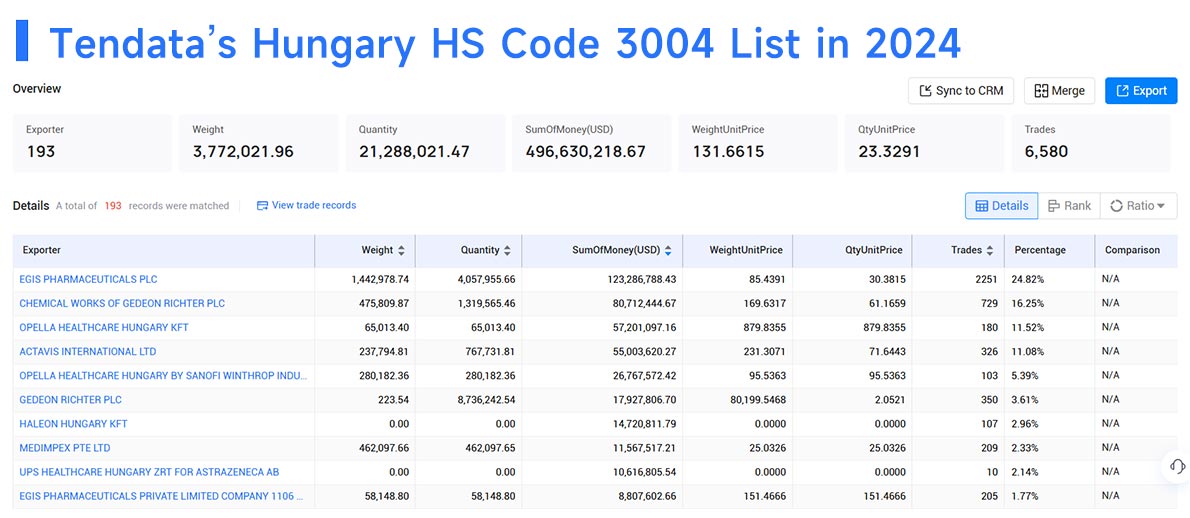
Task: Open UPS HEALTHCARE HUNGARY ZRT FOR ASTRAZENECA AB
Action: coord(150,472)
